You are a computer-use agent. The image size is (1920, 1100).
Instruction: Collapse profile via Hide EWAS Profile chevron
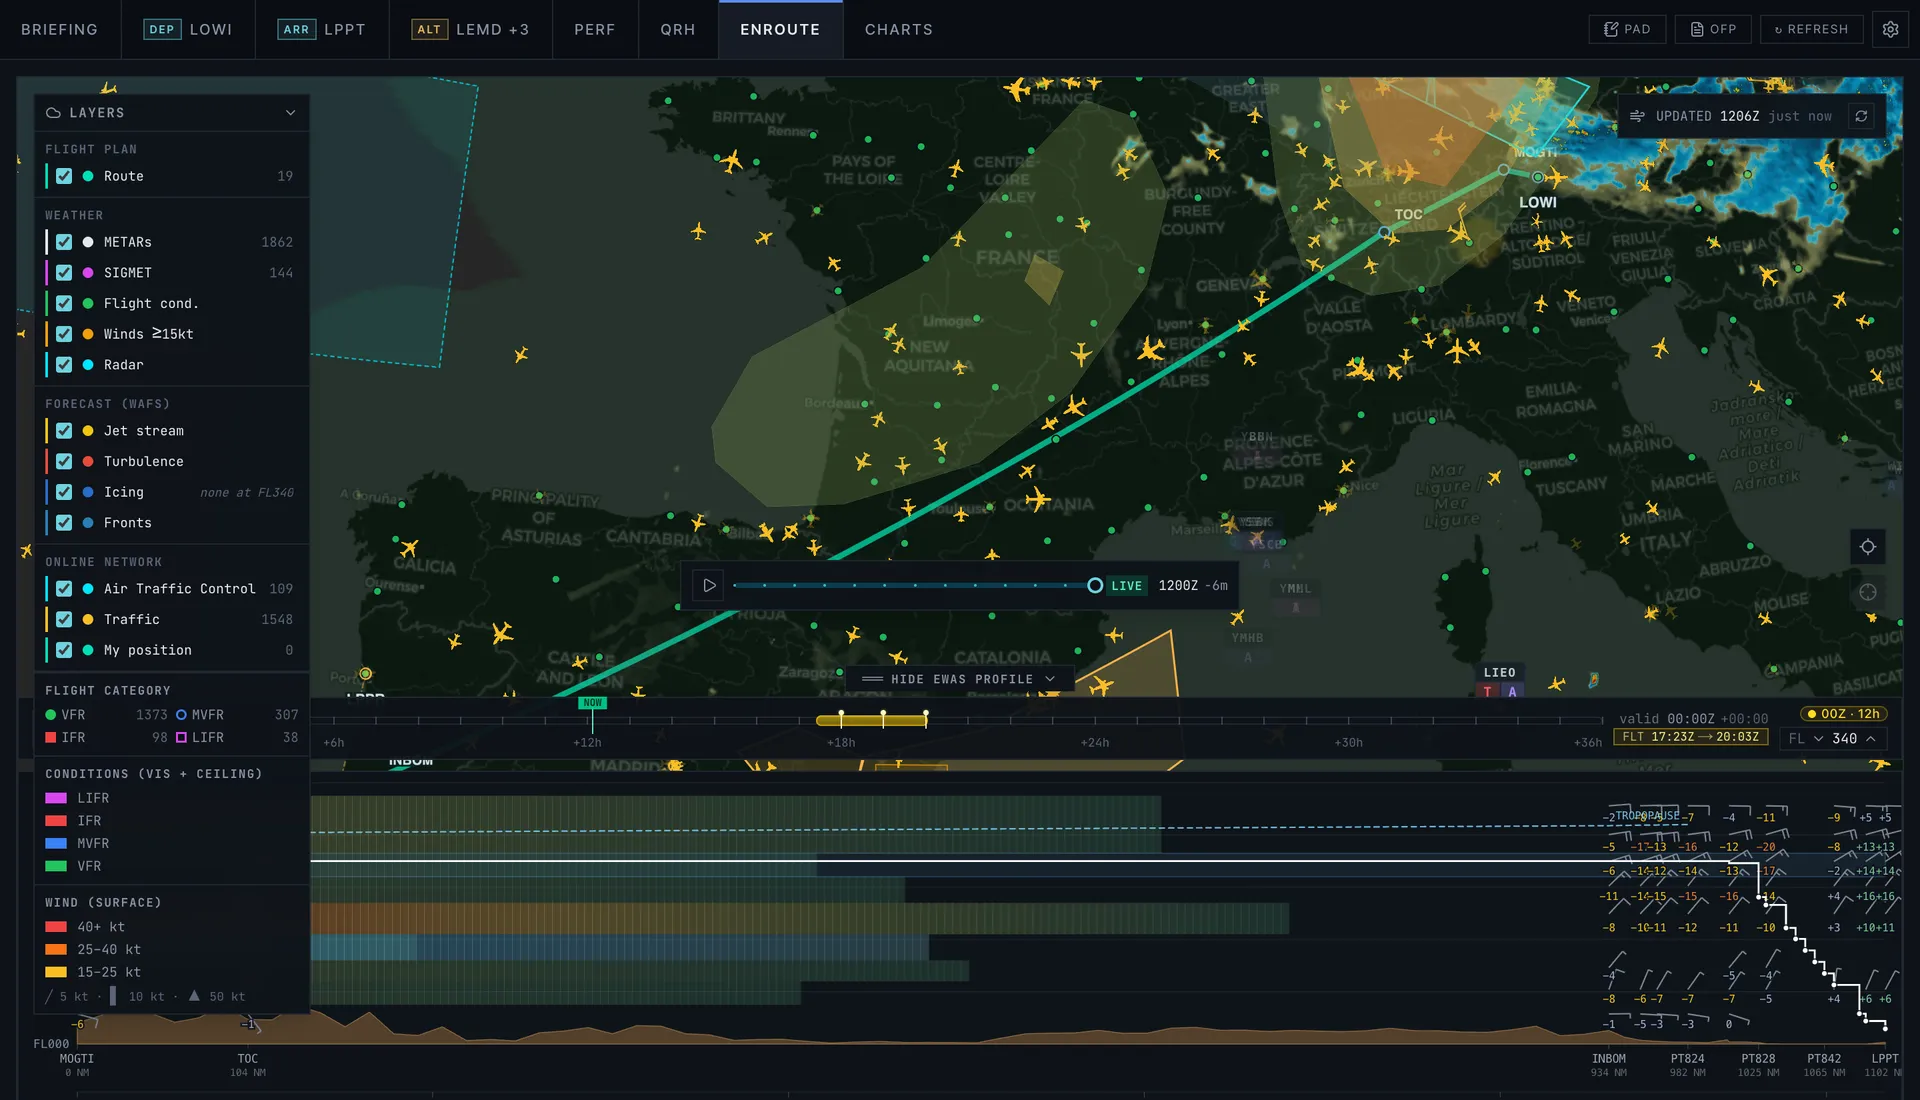pyautogui.click(x=1050, y=679)
